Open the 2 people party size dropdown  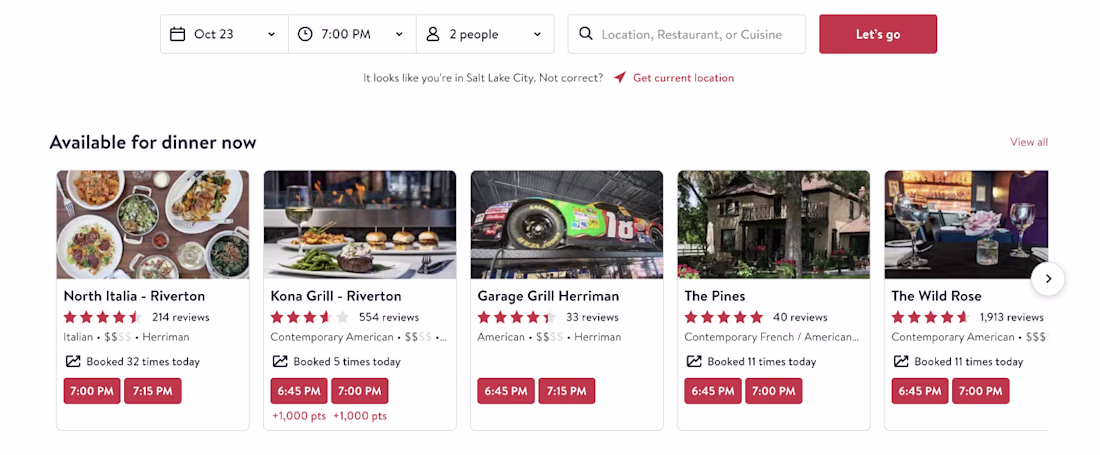click(x=484, y=34)
